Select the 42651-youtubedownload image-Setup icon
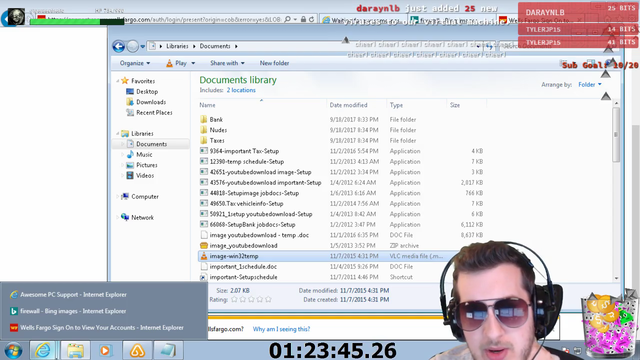Viewport: 640px width, 360px height. click(x=204, y=172)
